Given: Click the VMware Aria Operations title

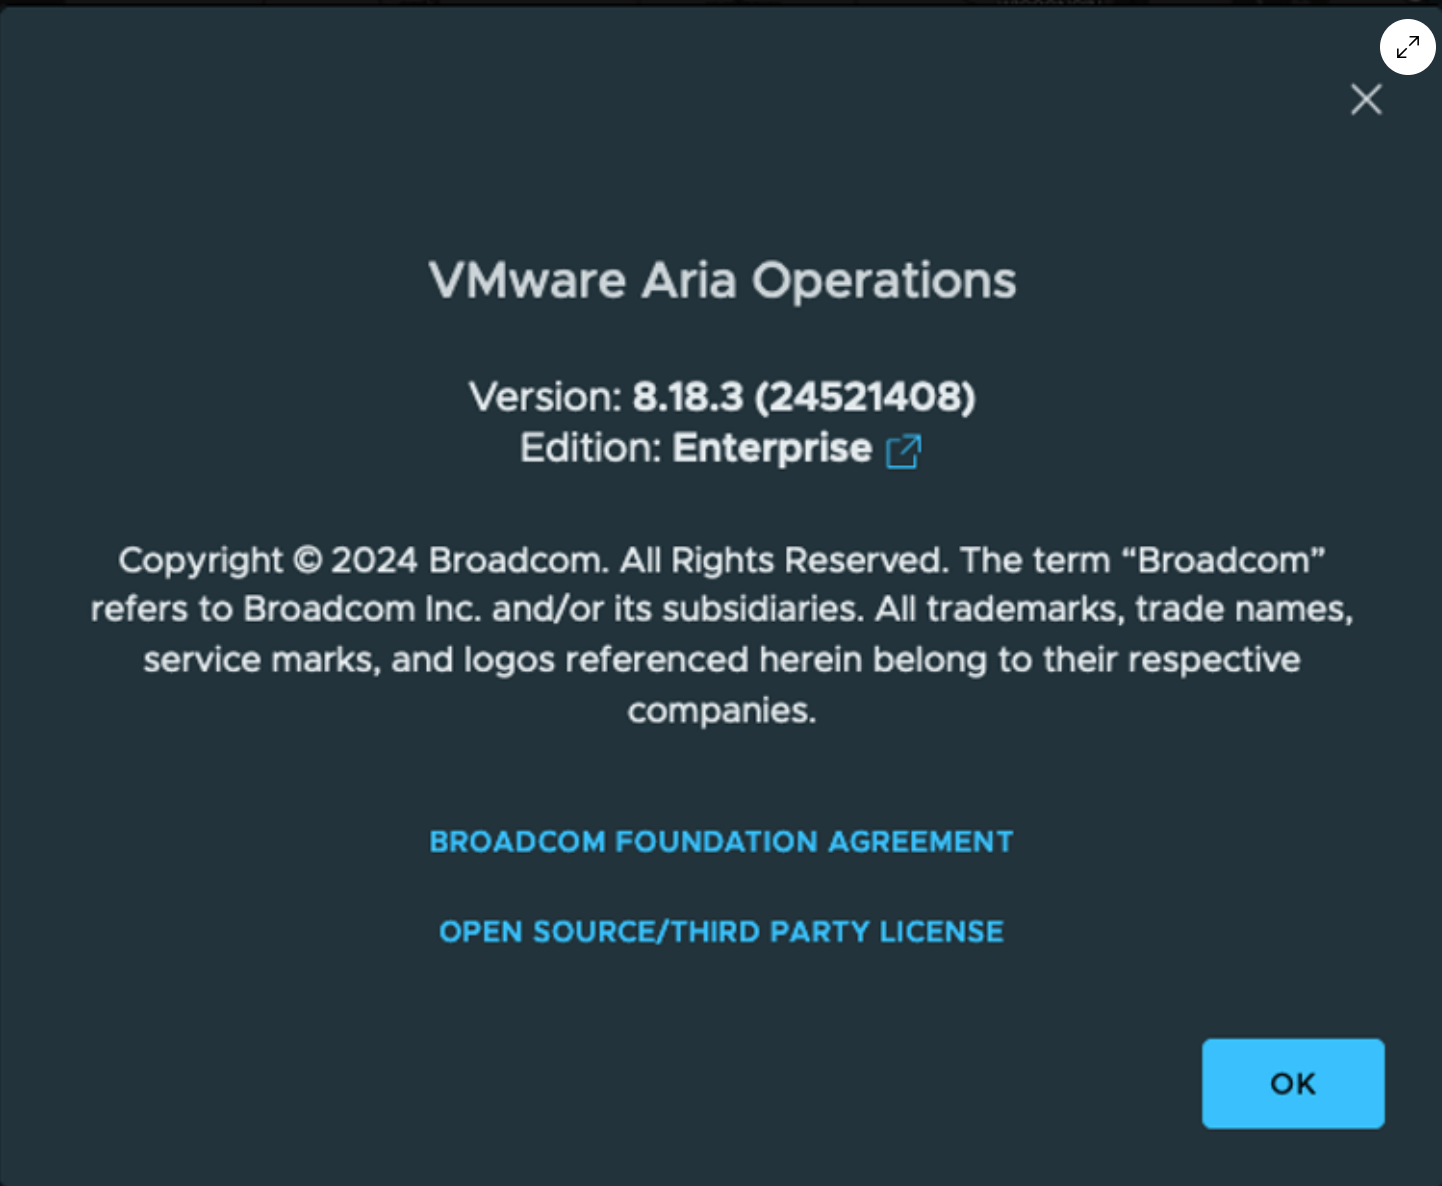Looking at the screenshot, I should pyautogui.click(x=722, y=281).
